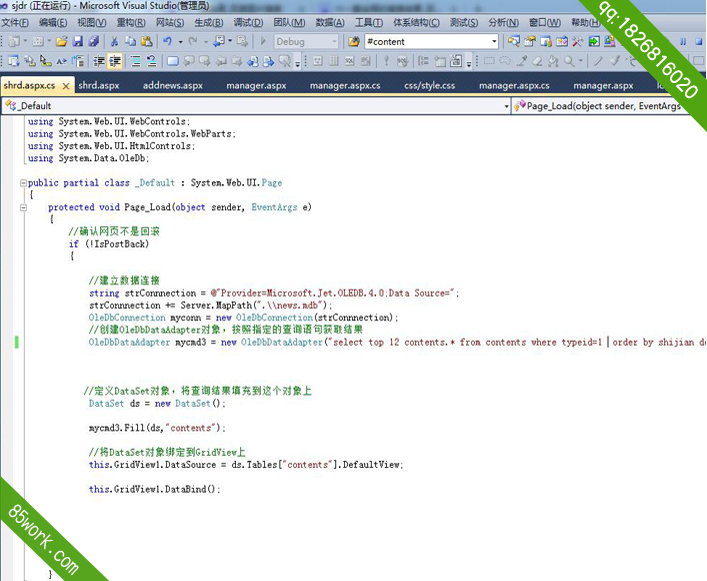Click the highlighted Increase Indent icon
Screen dimensions: 707x581
(x=115, y=61)
